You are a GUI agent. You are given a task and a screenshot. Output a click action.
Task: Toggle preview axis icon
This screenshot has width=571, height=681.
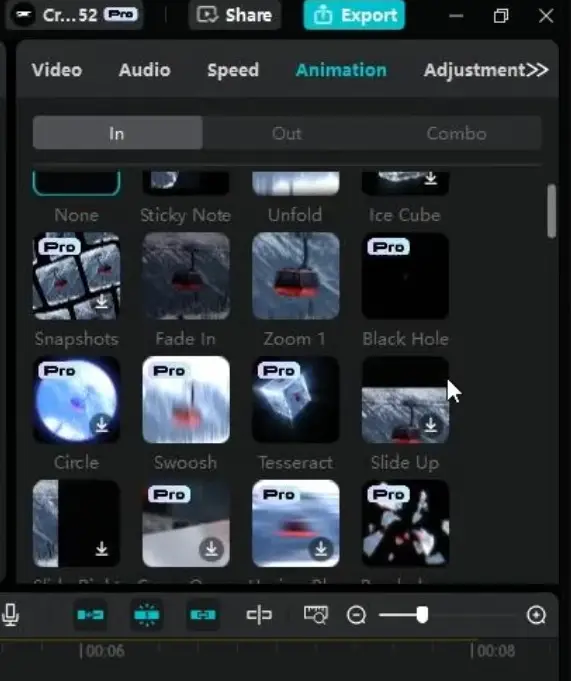(259, 615)
